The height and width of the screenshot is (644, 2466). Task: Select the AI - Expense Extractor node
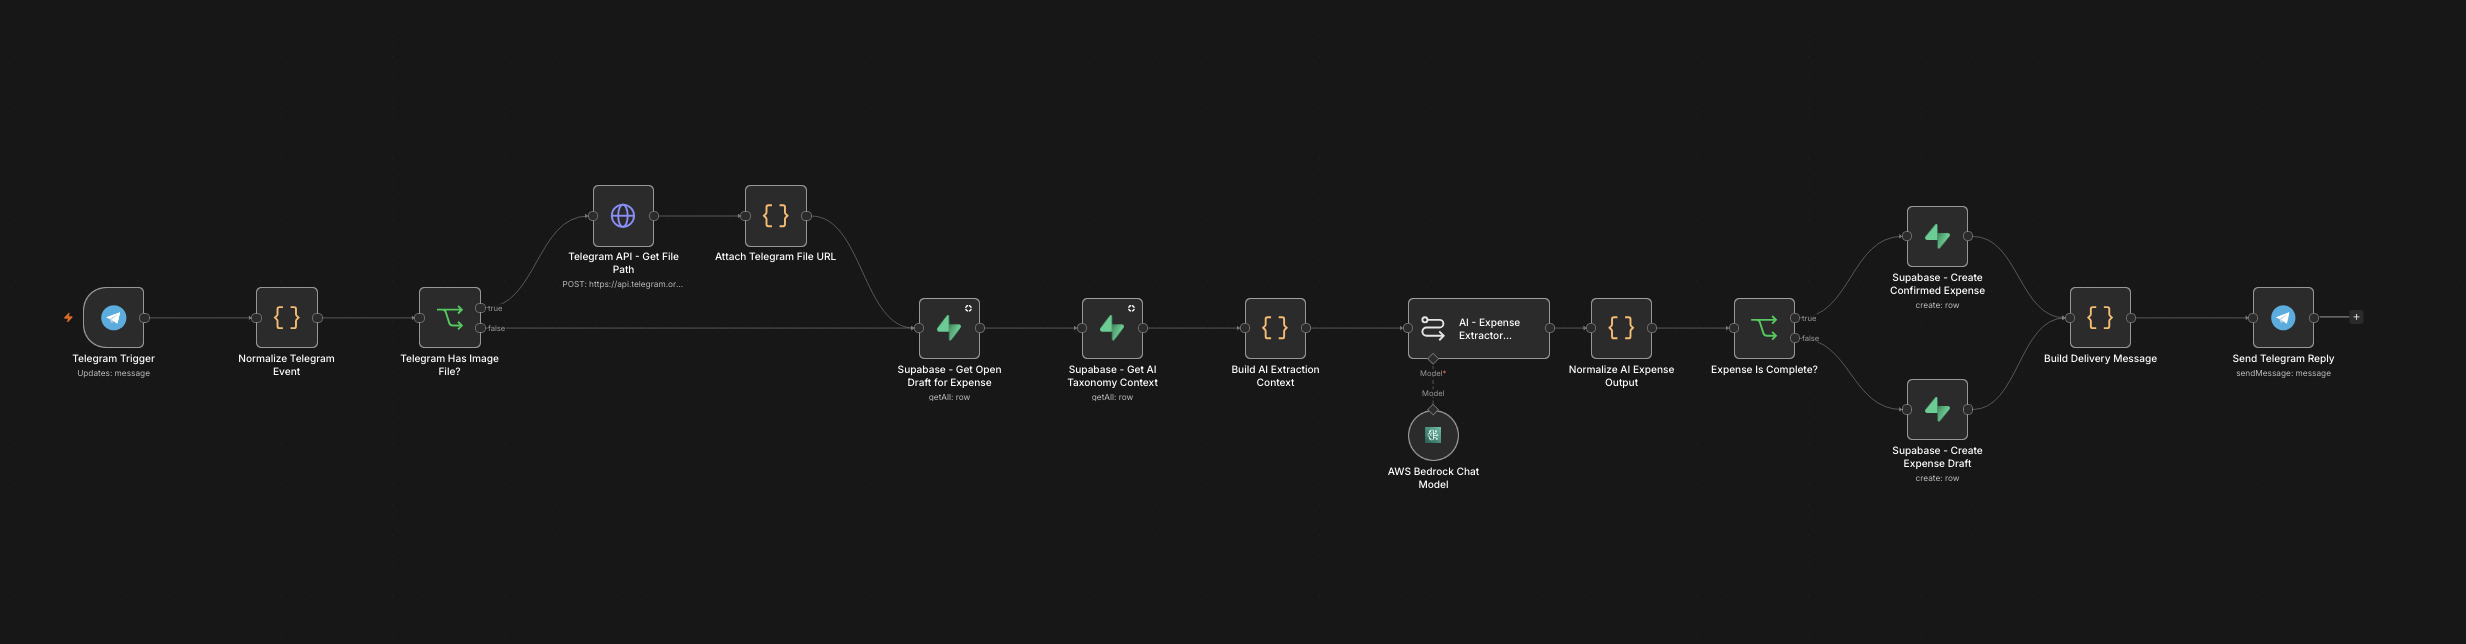click(x=1479, y=328)
